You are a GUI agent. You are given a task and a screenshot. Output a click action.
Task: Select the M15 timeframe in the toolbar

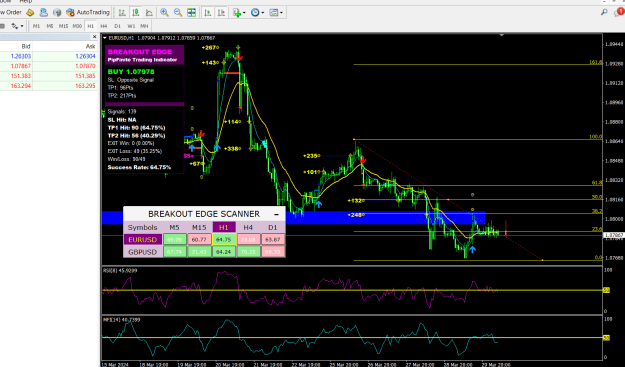click(x=63, y=26)
